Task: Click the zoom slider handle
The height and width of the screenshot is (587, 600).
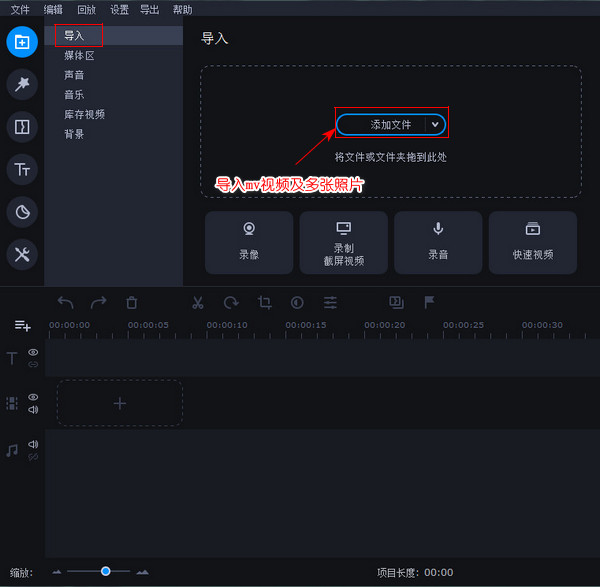Action: coord(106,571)
